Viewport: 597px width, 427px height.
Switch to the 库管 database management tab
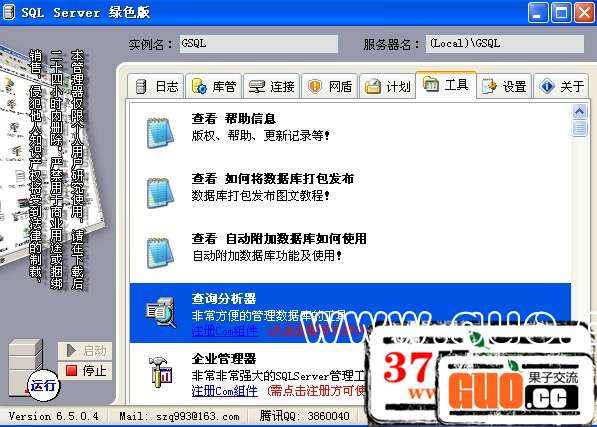214,86
